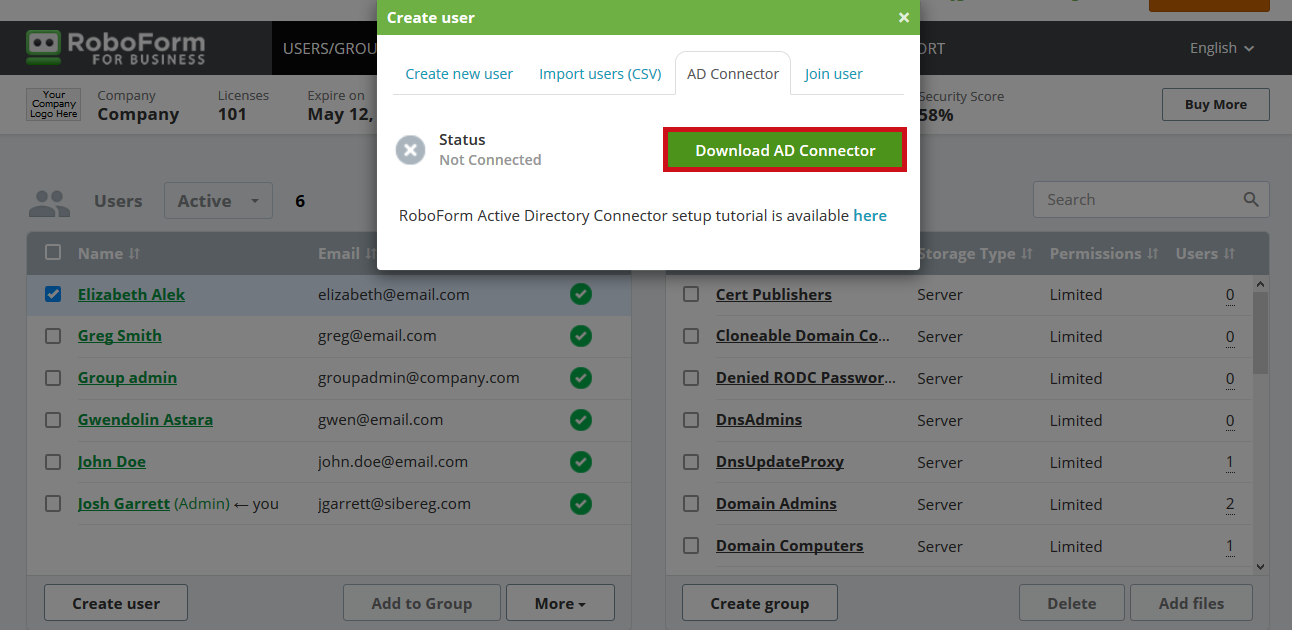This screenshot has width=1292, height=630.
Task: Sort users by Email column
Action: [346, 254]
